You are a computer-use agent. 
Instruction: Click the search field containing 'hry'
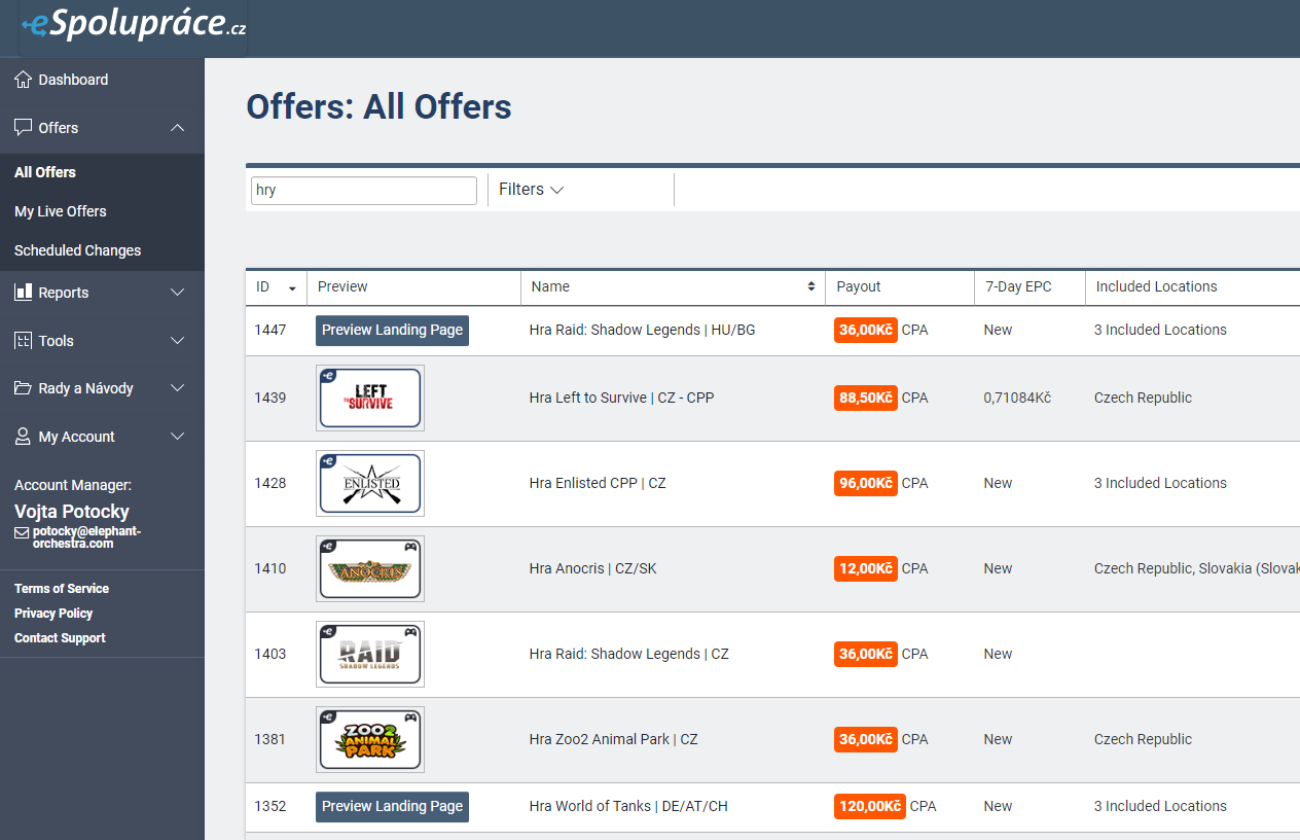(363, 190)
